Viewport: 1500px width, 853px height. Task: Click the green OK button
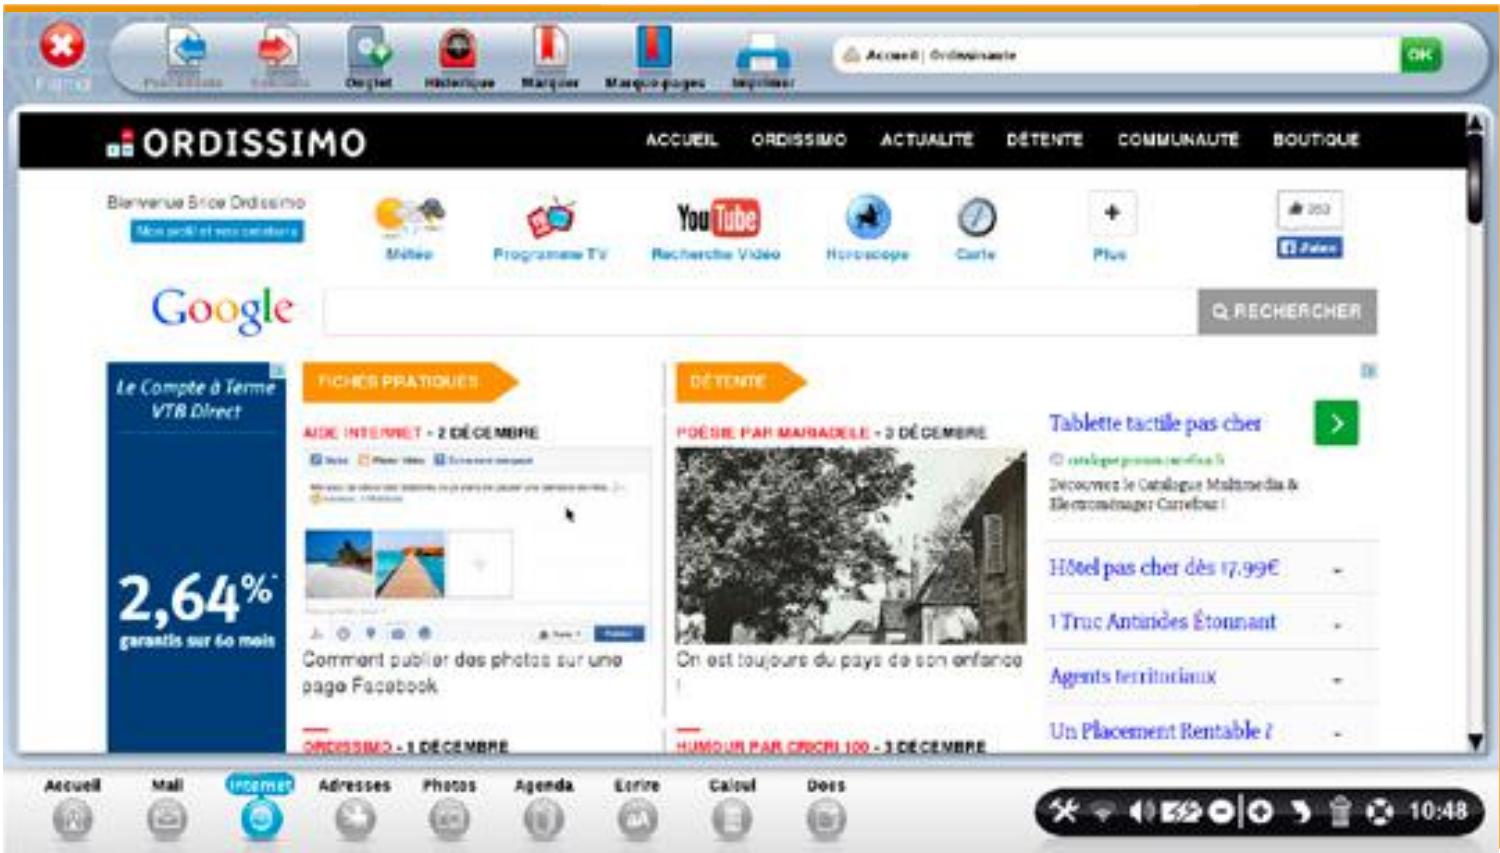point(1420,55)
